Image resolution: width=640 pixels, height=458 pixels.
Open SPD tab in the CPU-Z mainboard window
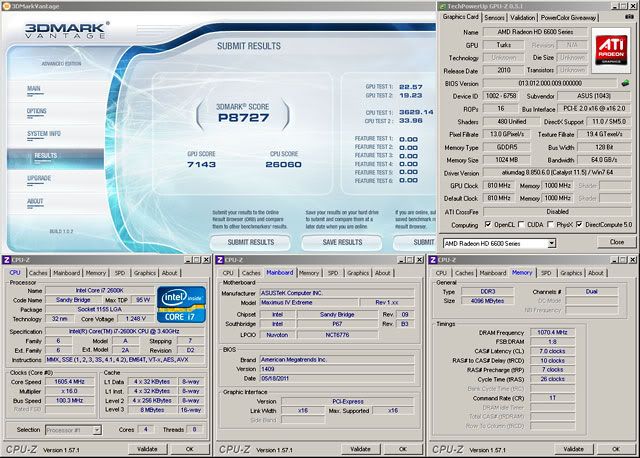pos(333,273)
